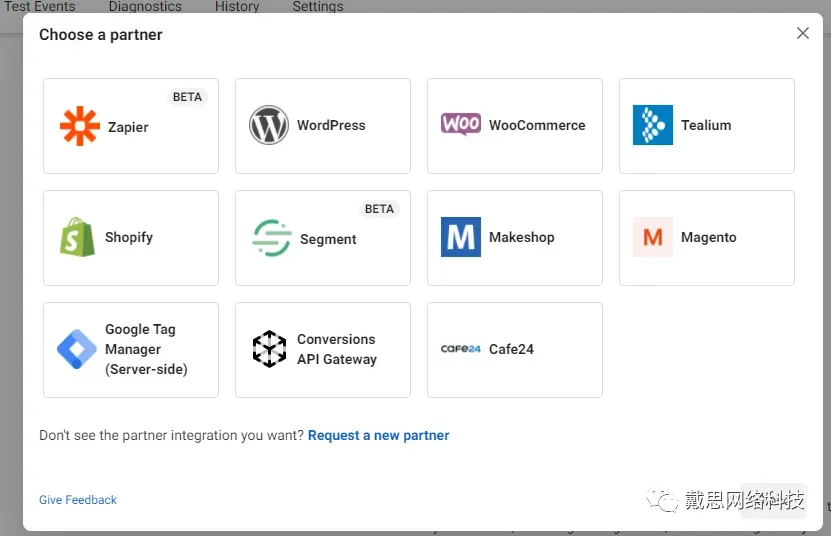Click the Choose a partner dialog title
Screen dimensions: 831x536
(x=101, y=35)
